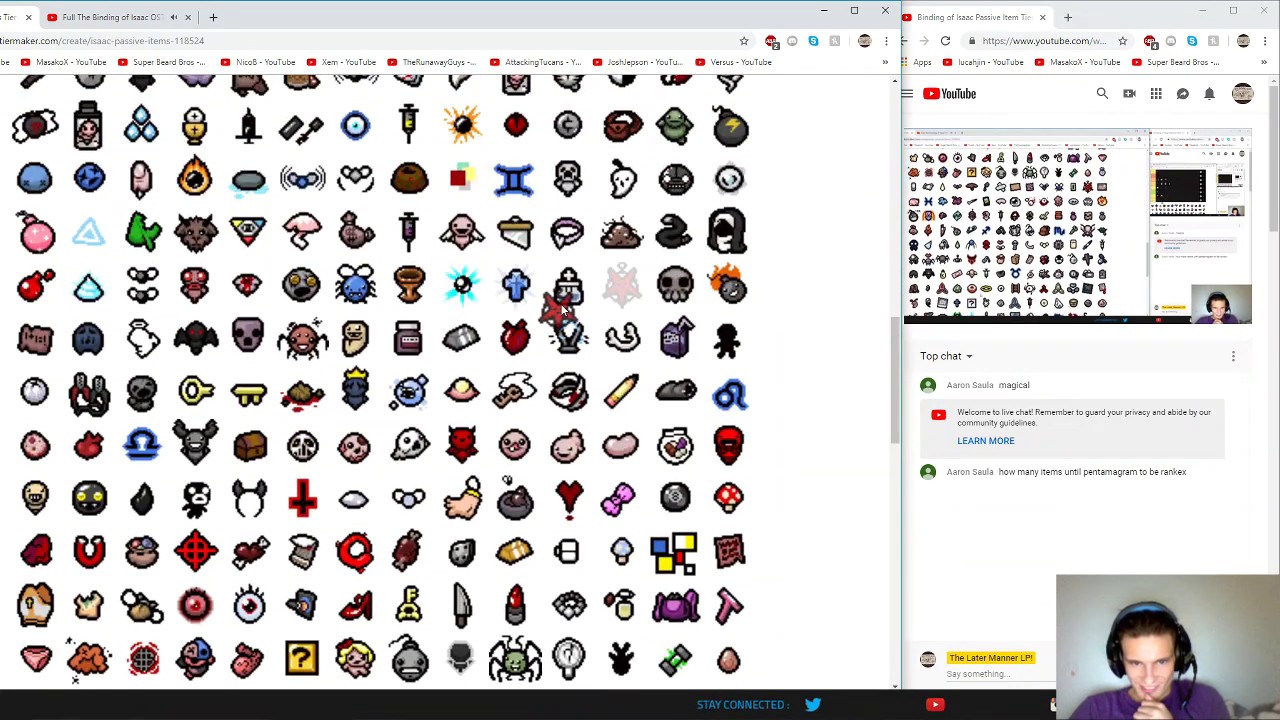Image resolution: width=1280 pixels, height=720 pixels.
Task: Expand right browser bookmarks overflow chevron
Action: [x=1264, y=62]
